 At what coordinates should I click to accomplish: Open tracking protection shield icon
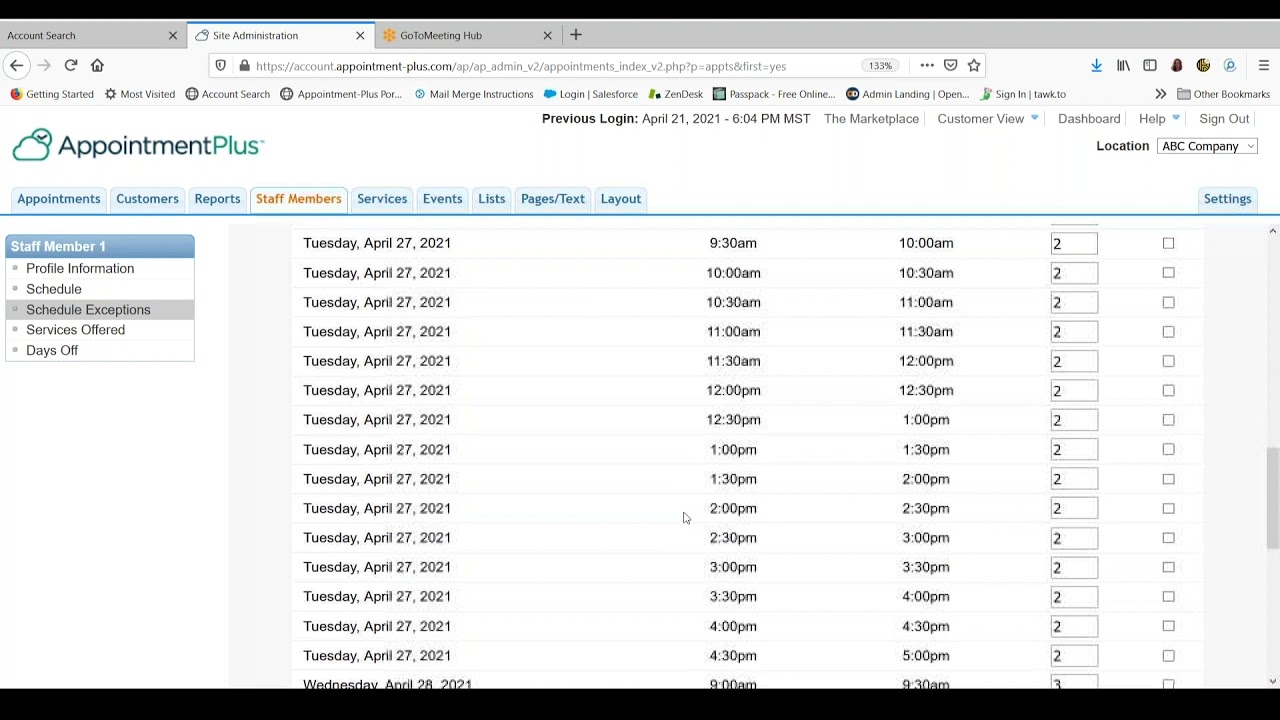221,66
